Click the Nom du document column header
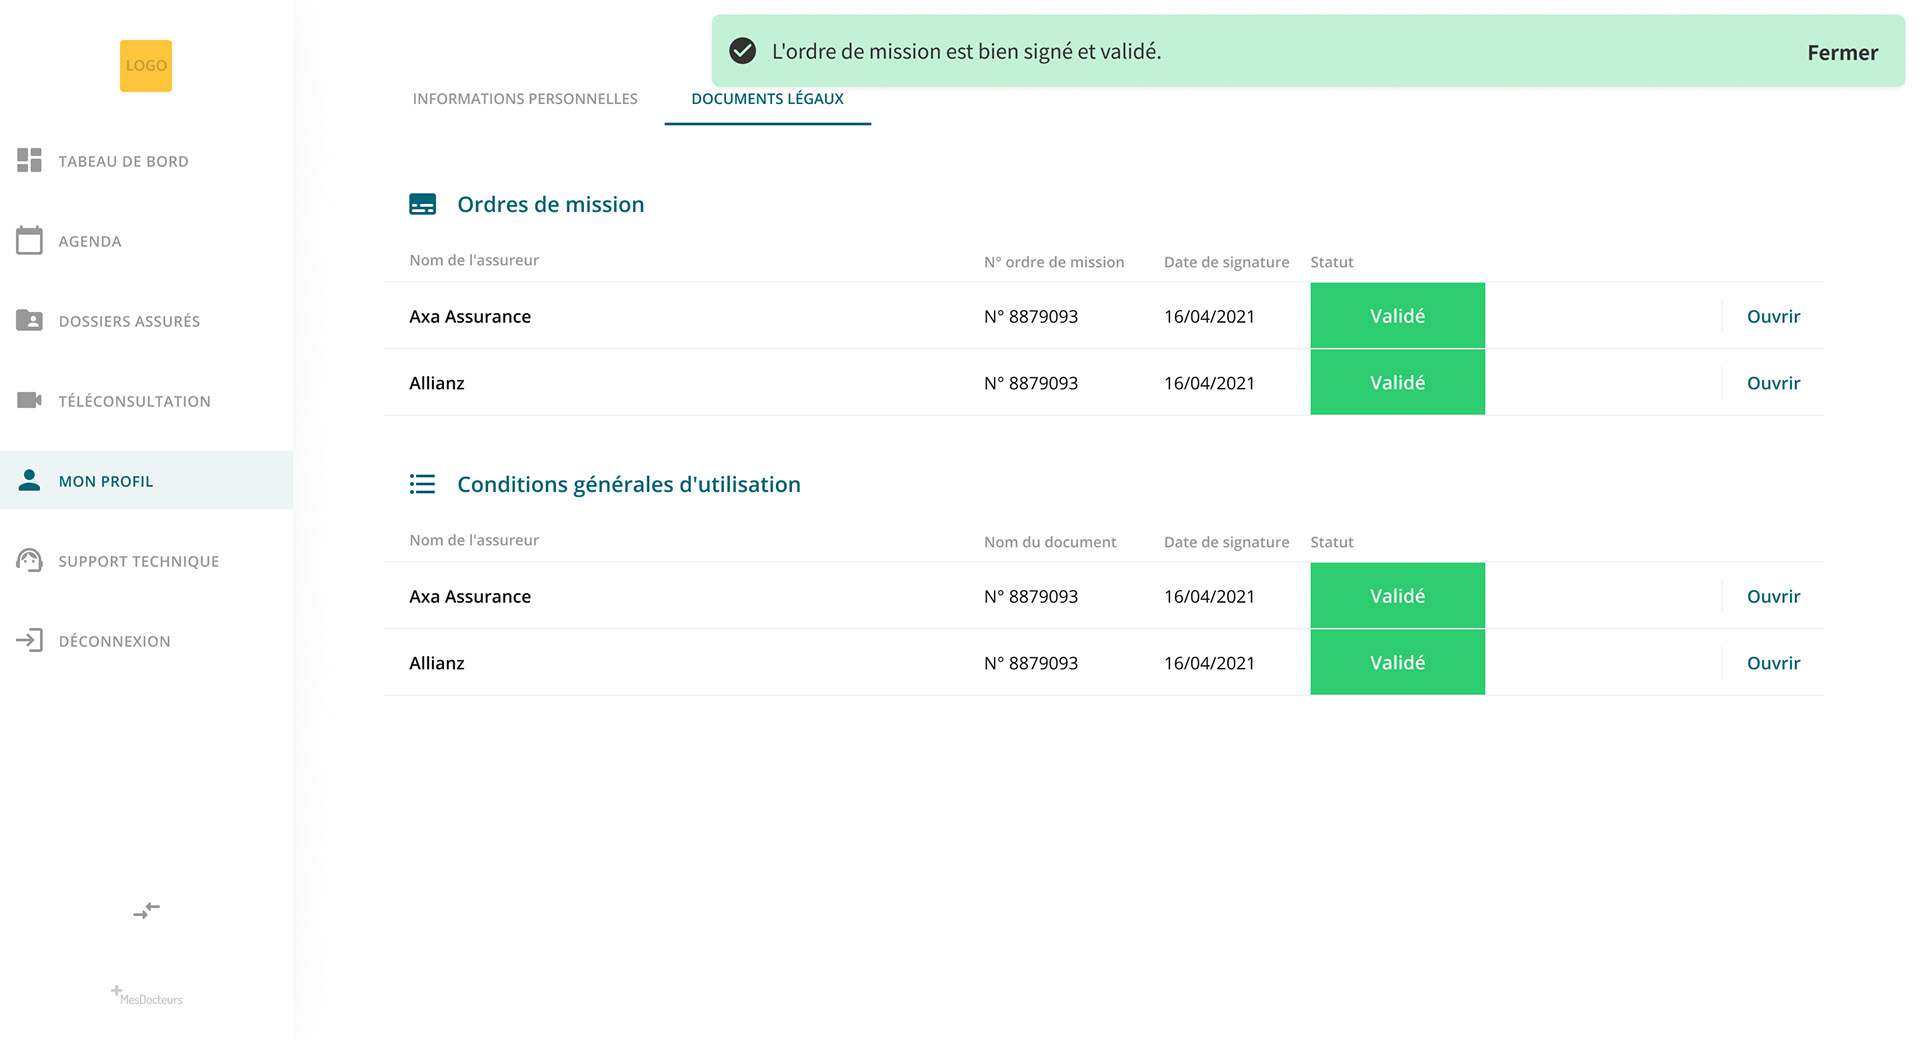 (x=1050, y=542)
